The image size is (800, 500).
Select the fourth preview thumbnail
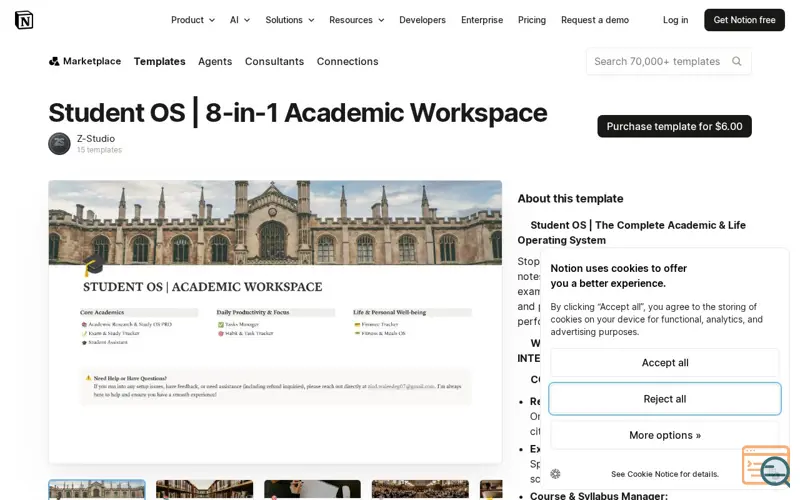[420, 490]
